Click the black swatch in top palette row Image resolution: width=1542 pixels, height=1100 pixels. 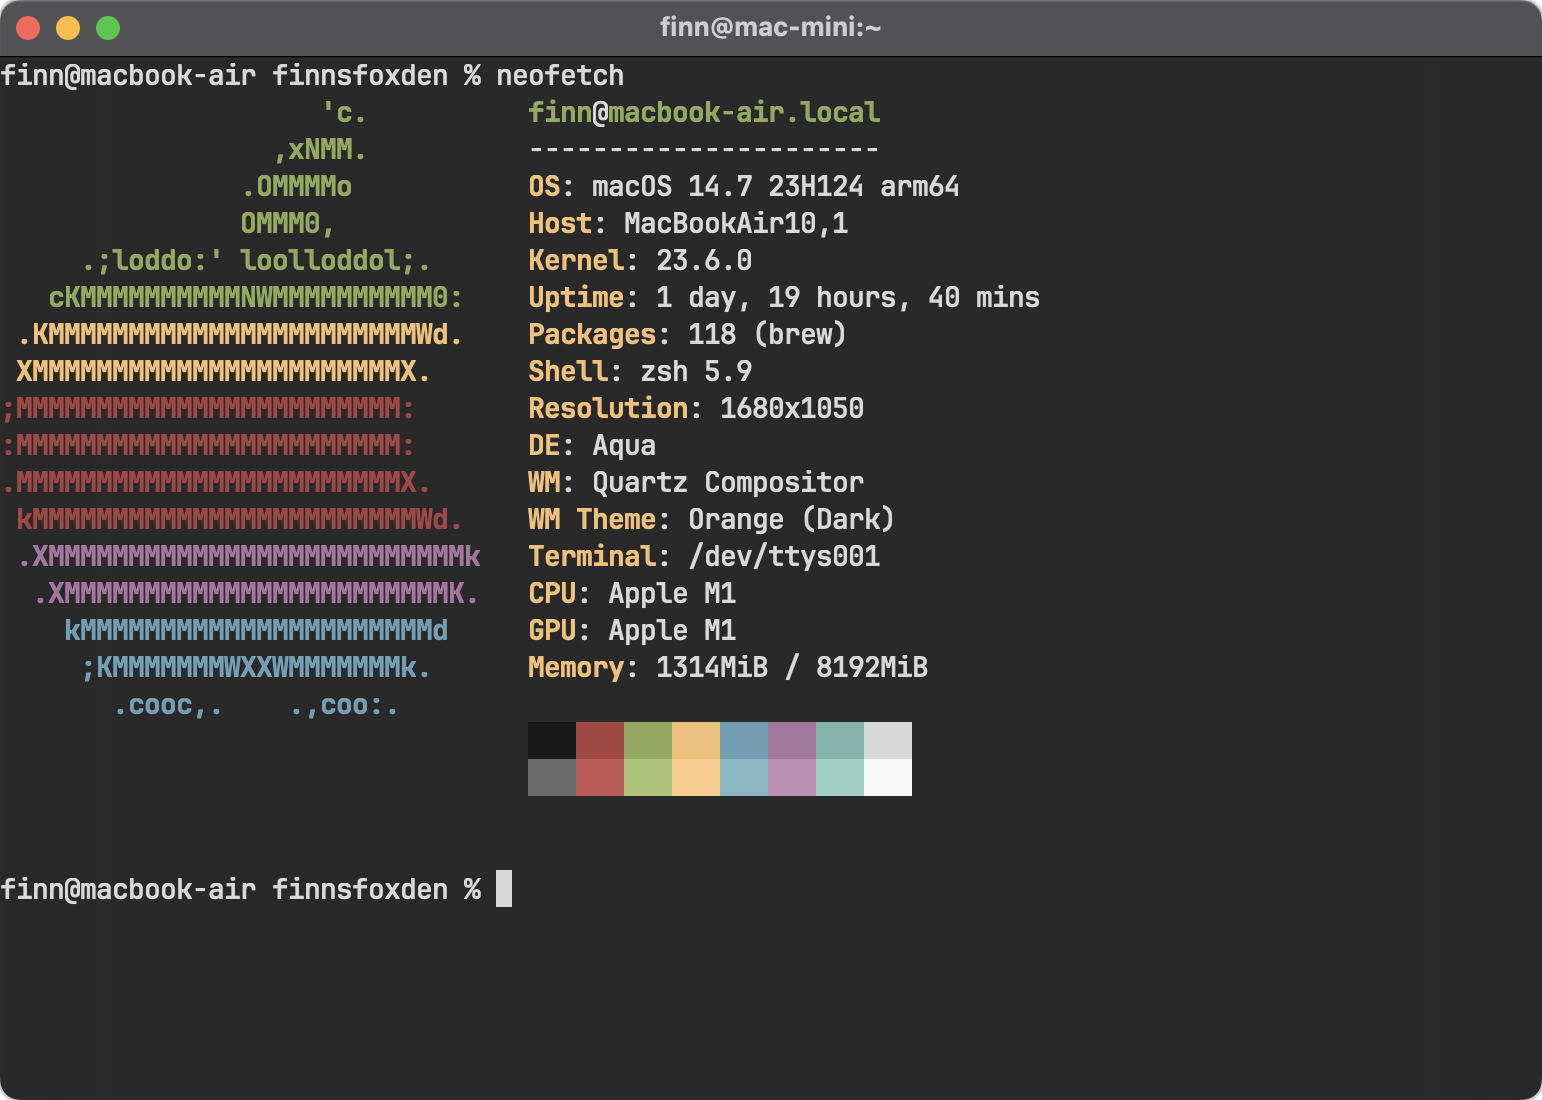pos(552,740)
